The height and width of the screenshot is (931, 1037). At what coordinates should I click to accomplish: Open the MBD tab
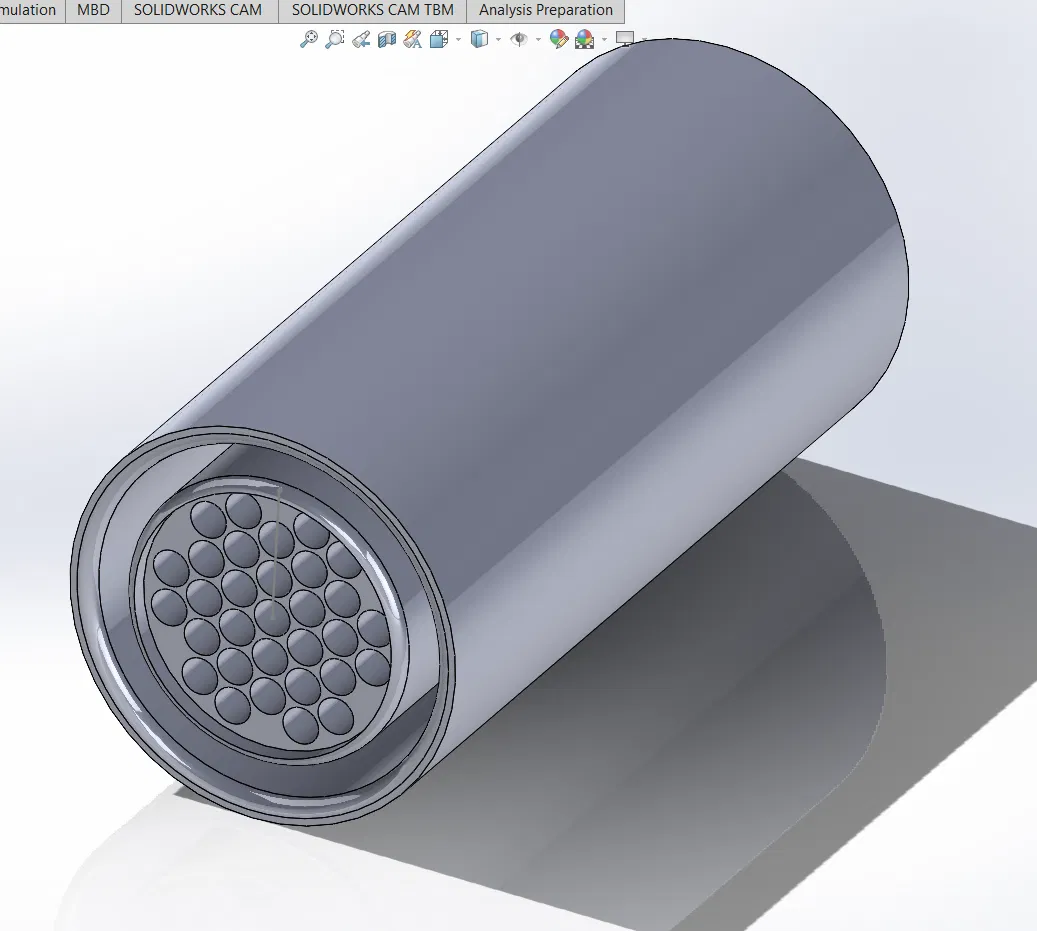[93, 11]
